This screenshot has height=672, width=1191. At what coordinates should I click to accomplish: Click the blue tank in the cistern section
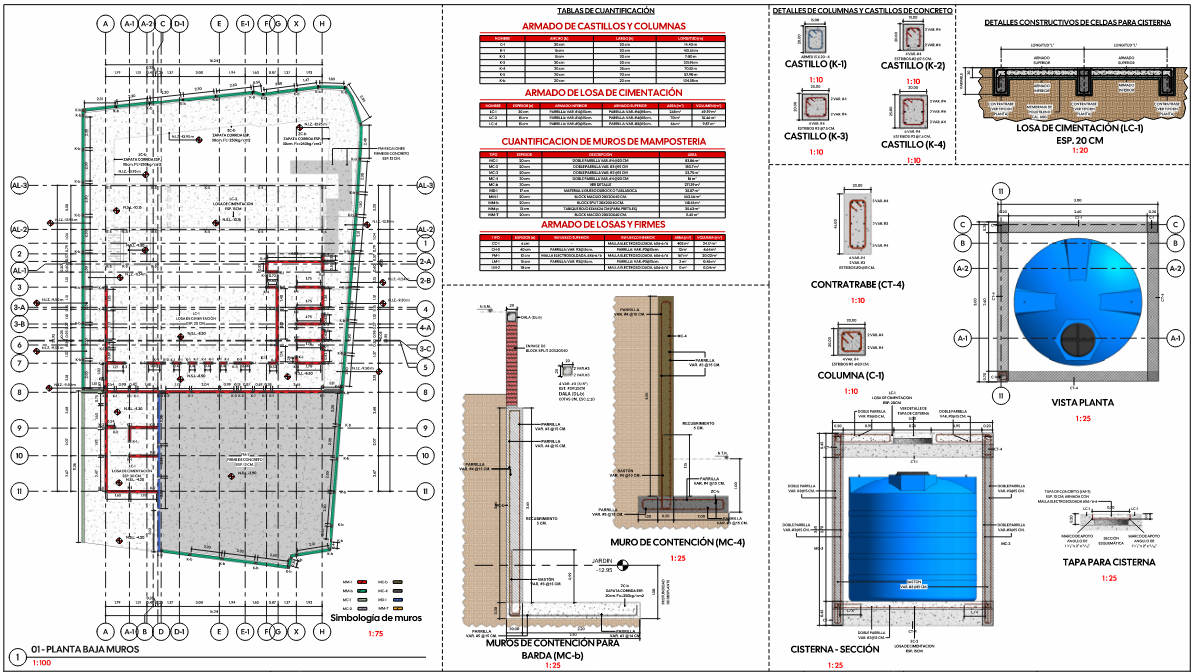point(914,535)
